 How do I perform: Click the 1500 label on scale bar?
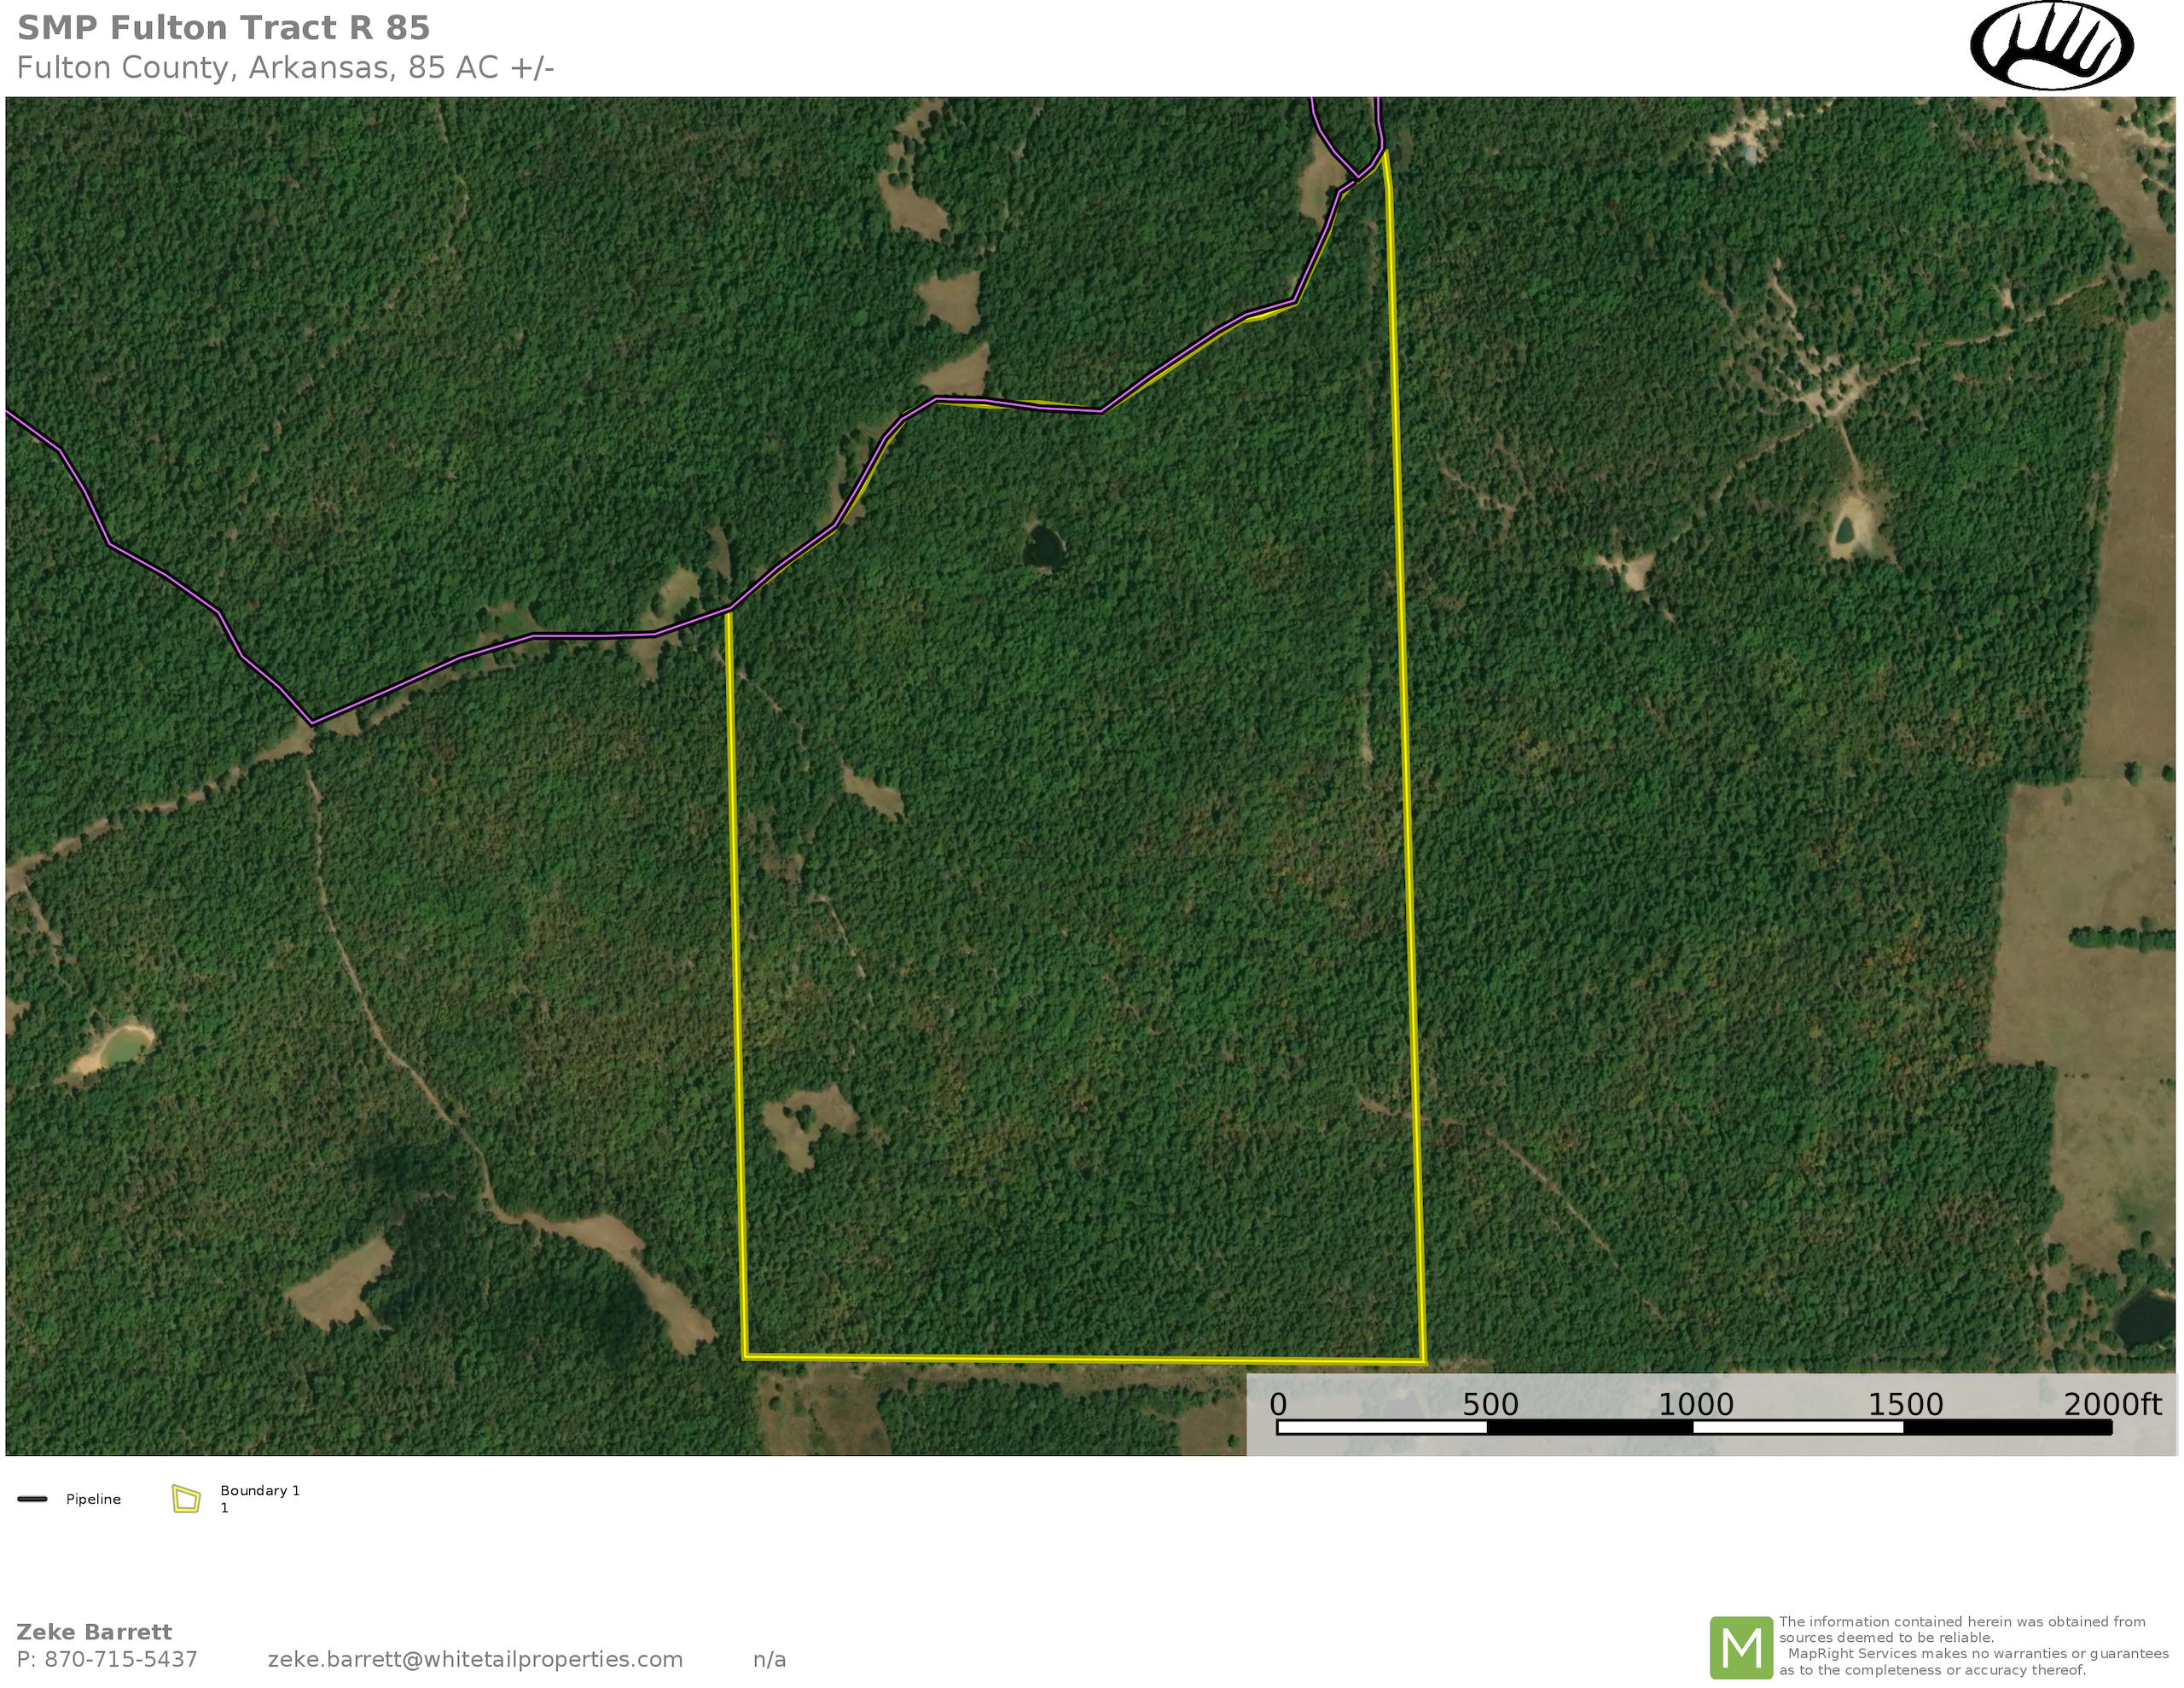click(x=1905, y=1404)
